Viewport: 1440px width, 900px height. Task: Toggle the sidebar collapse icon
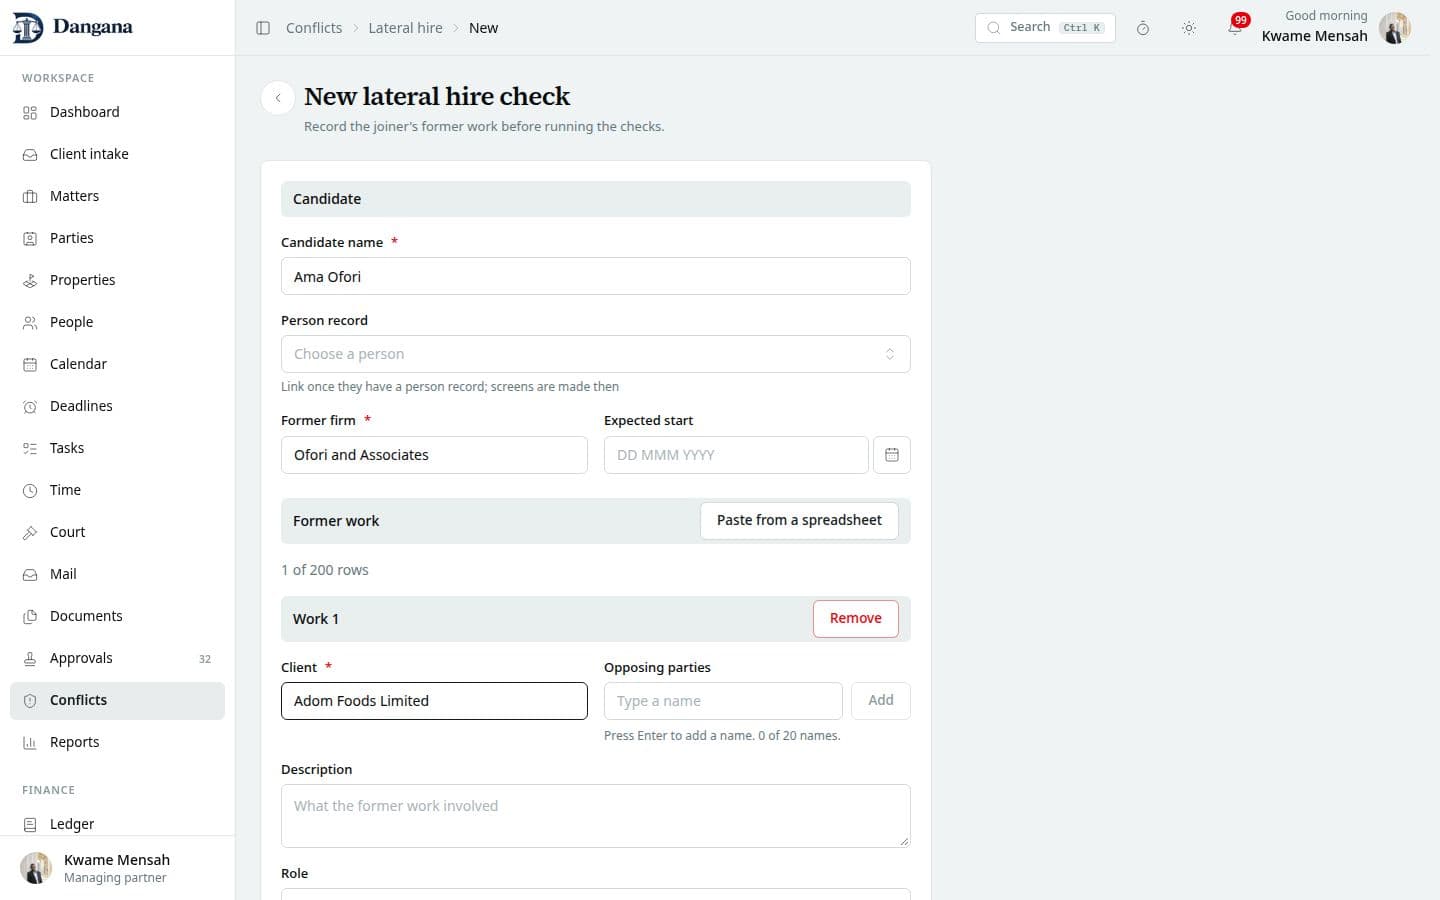coord(263,28)
